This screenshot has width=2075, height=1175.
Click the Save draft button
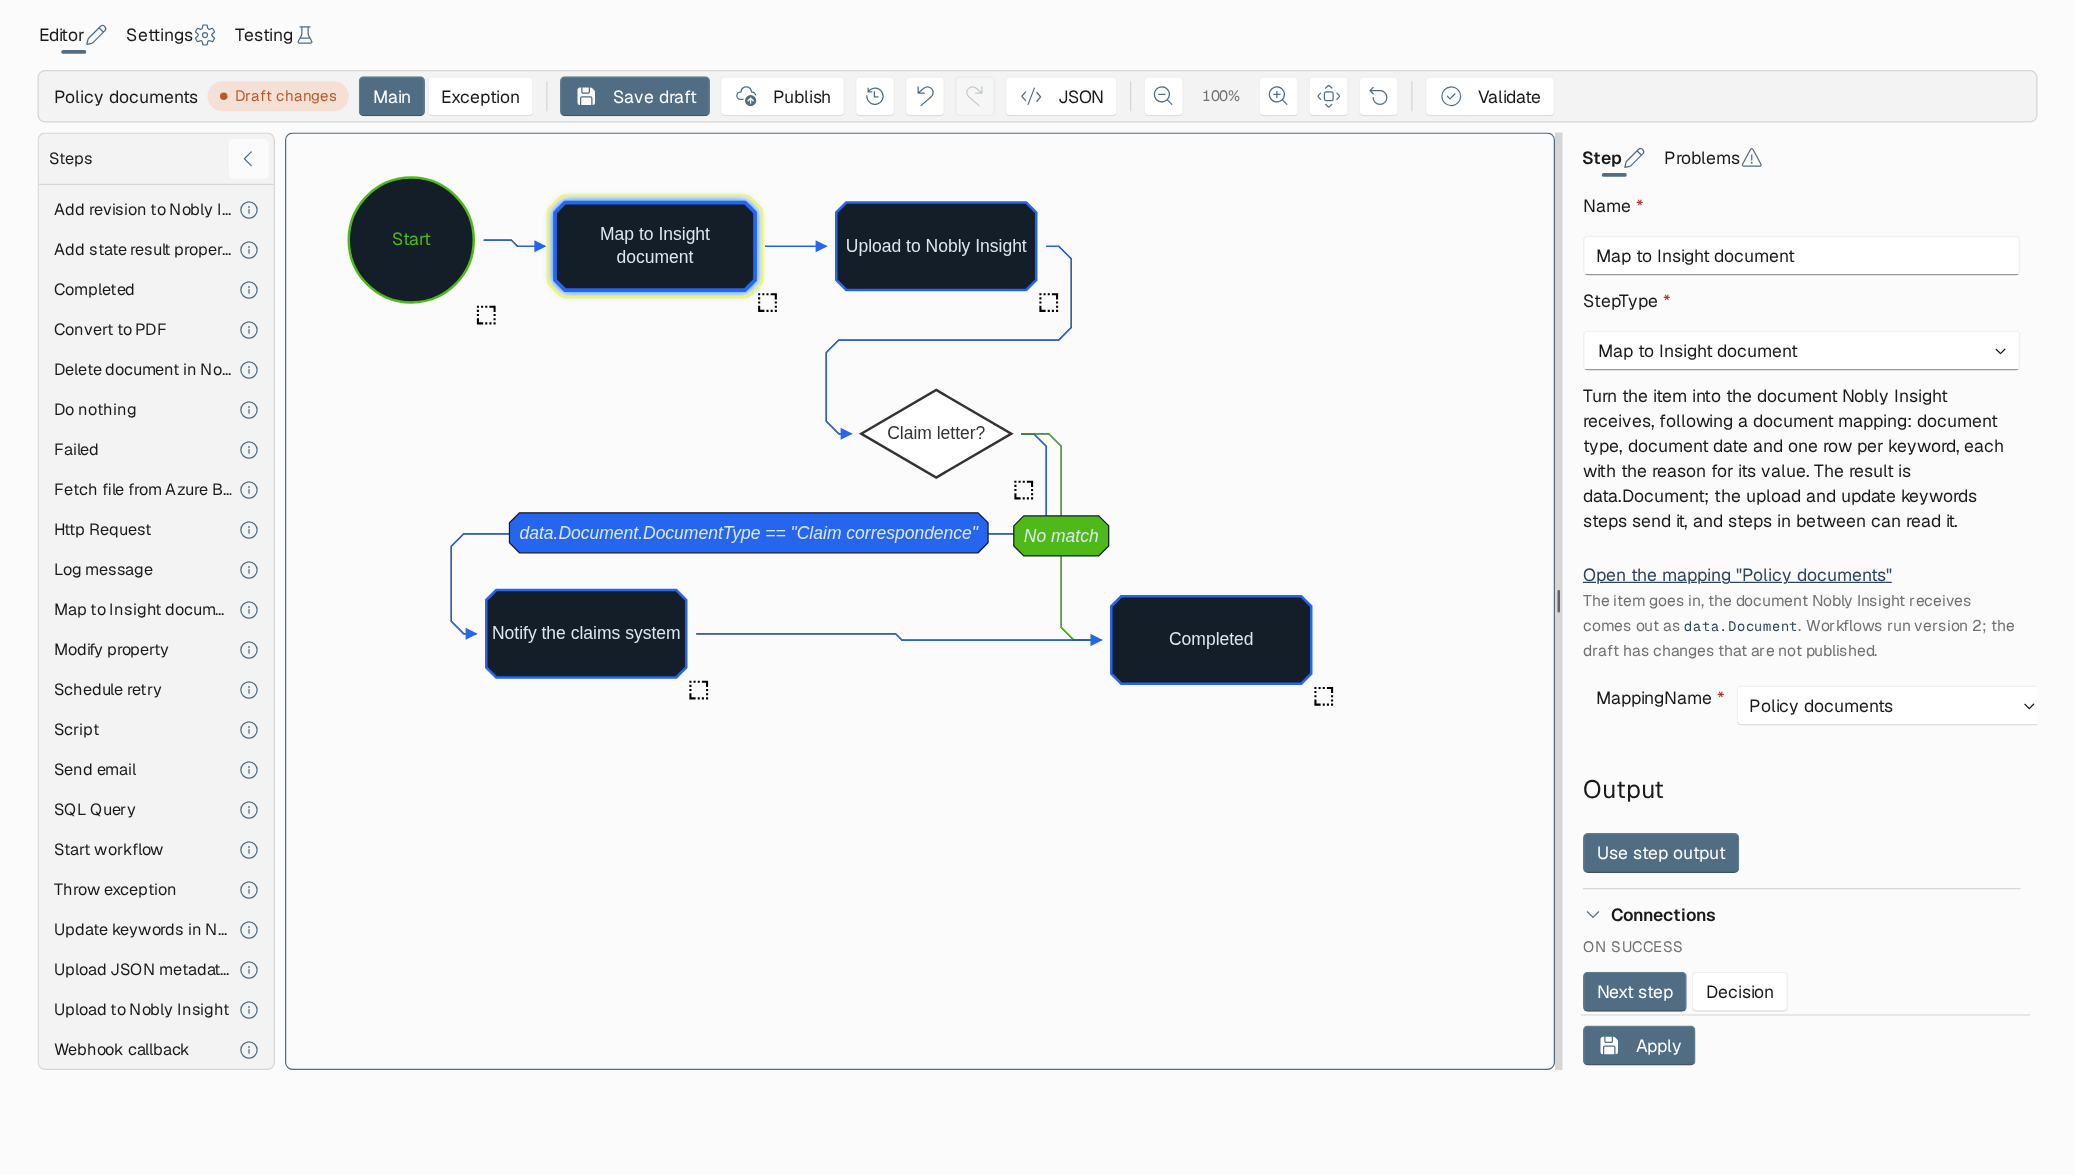click(x=635, y=96)
